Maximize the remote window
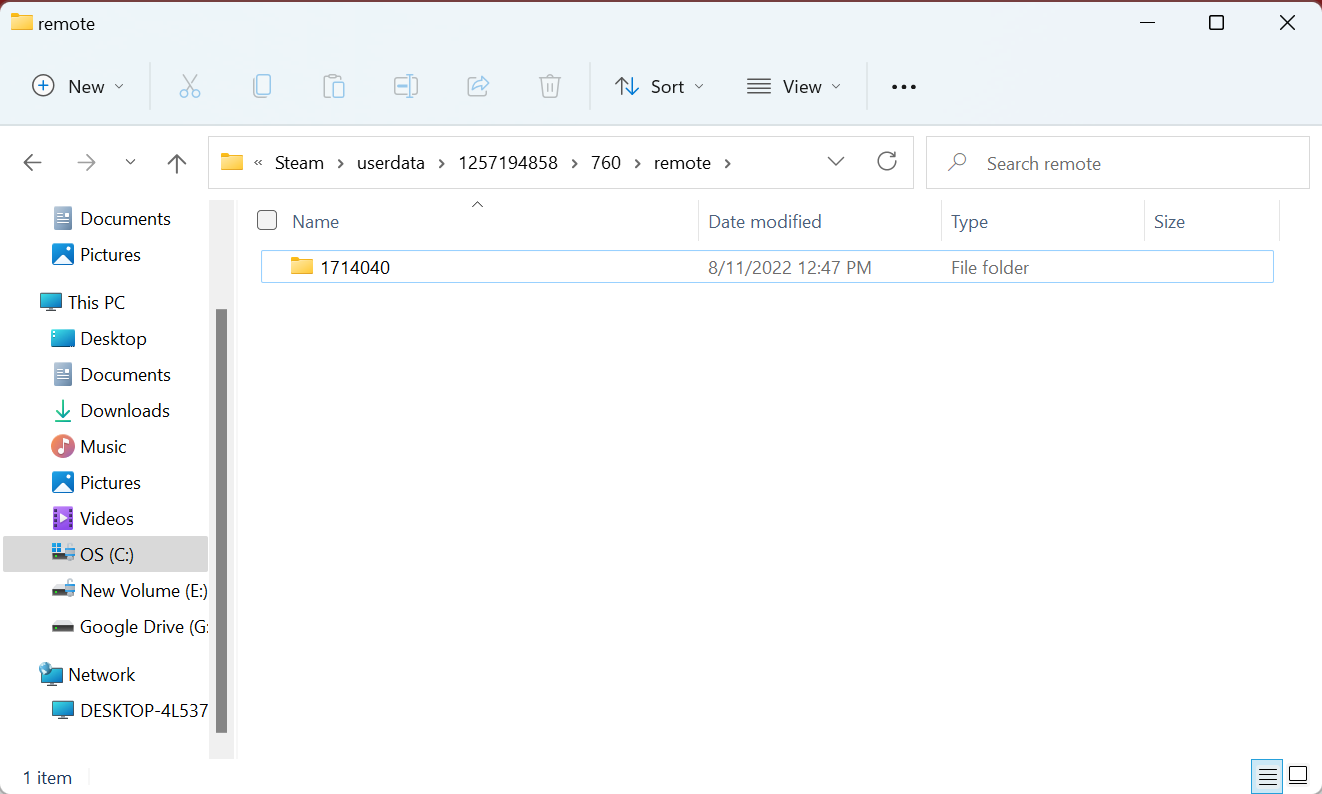The image size is (1322, 794). click(1216, 23)
